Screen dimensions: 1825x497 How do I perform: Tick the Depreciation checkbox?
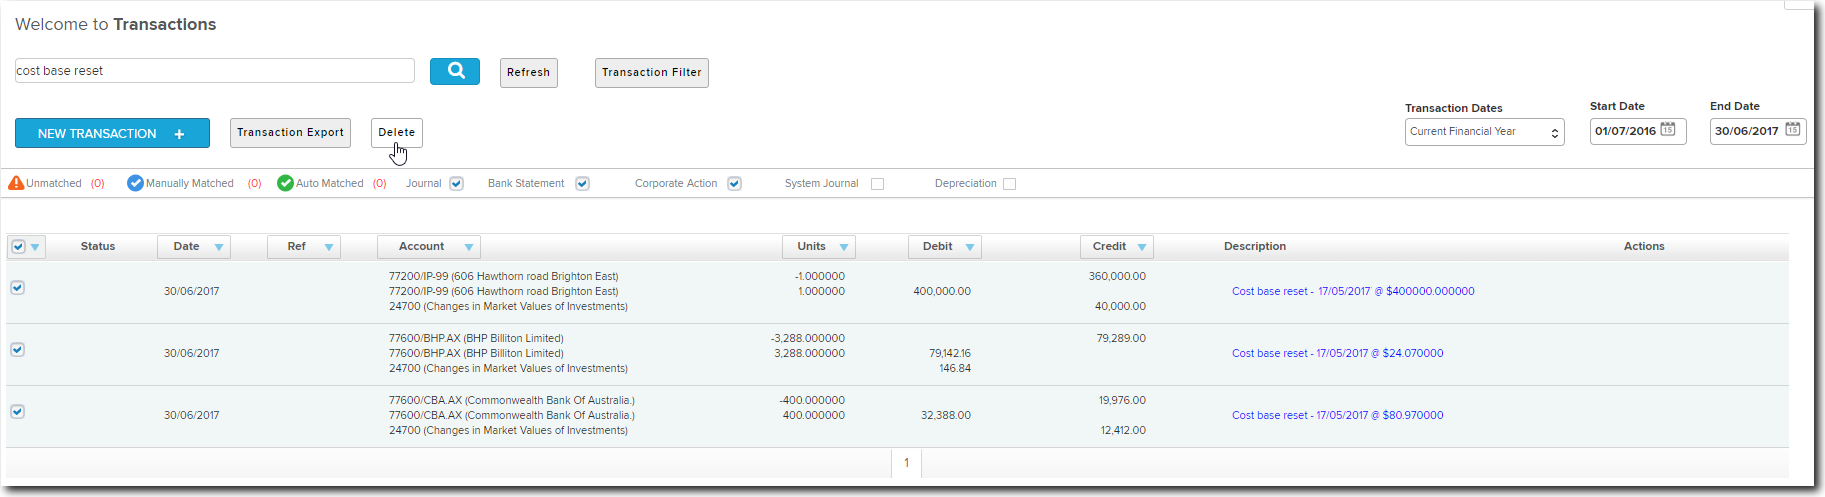[1009, 184]
